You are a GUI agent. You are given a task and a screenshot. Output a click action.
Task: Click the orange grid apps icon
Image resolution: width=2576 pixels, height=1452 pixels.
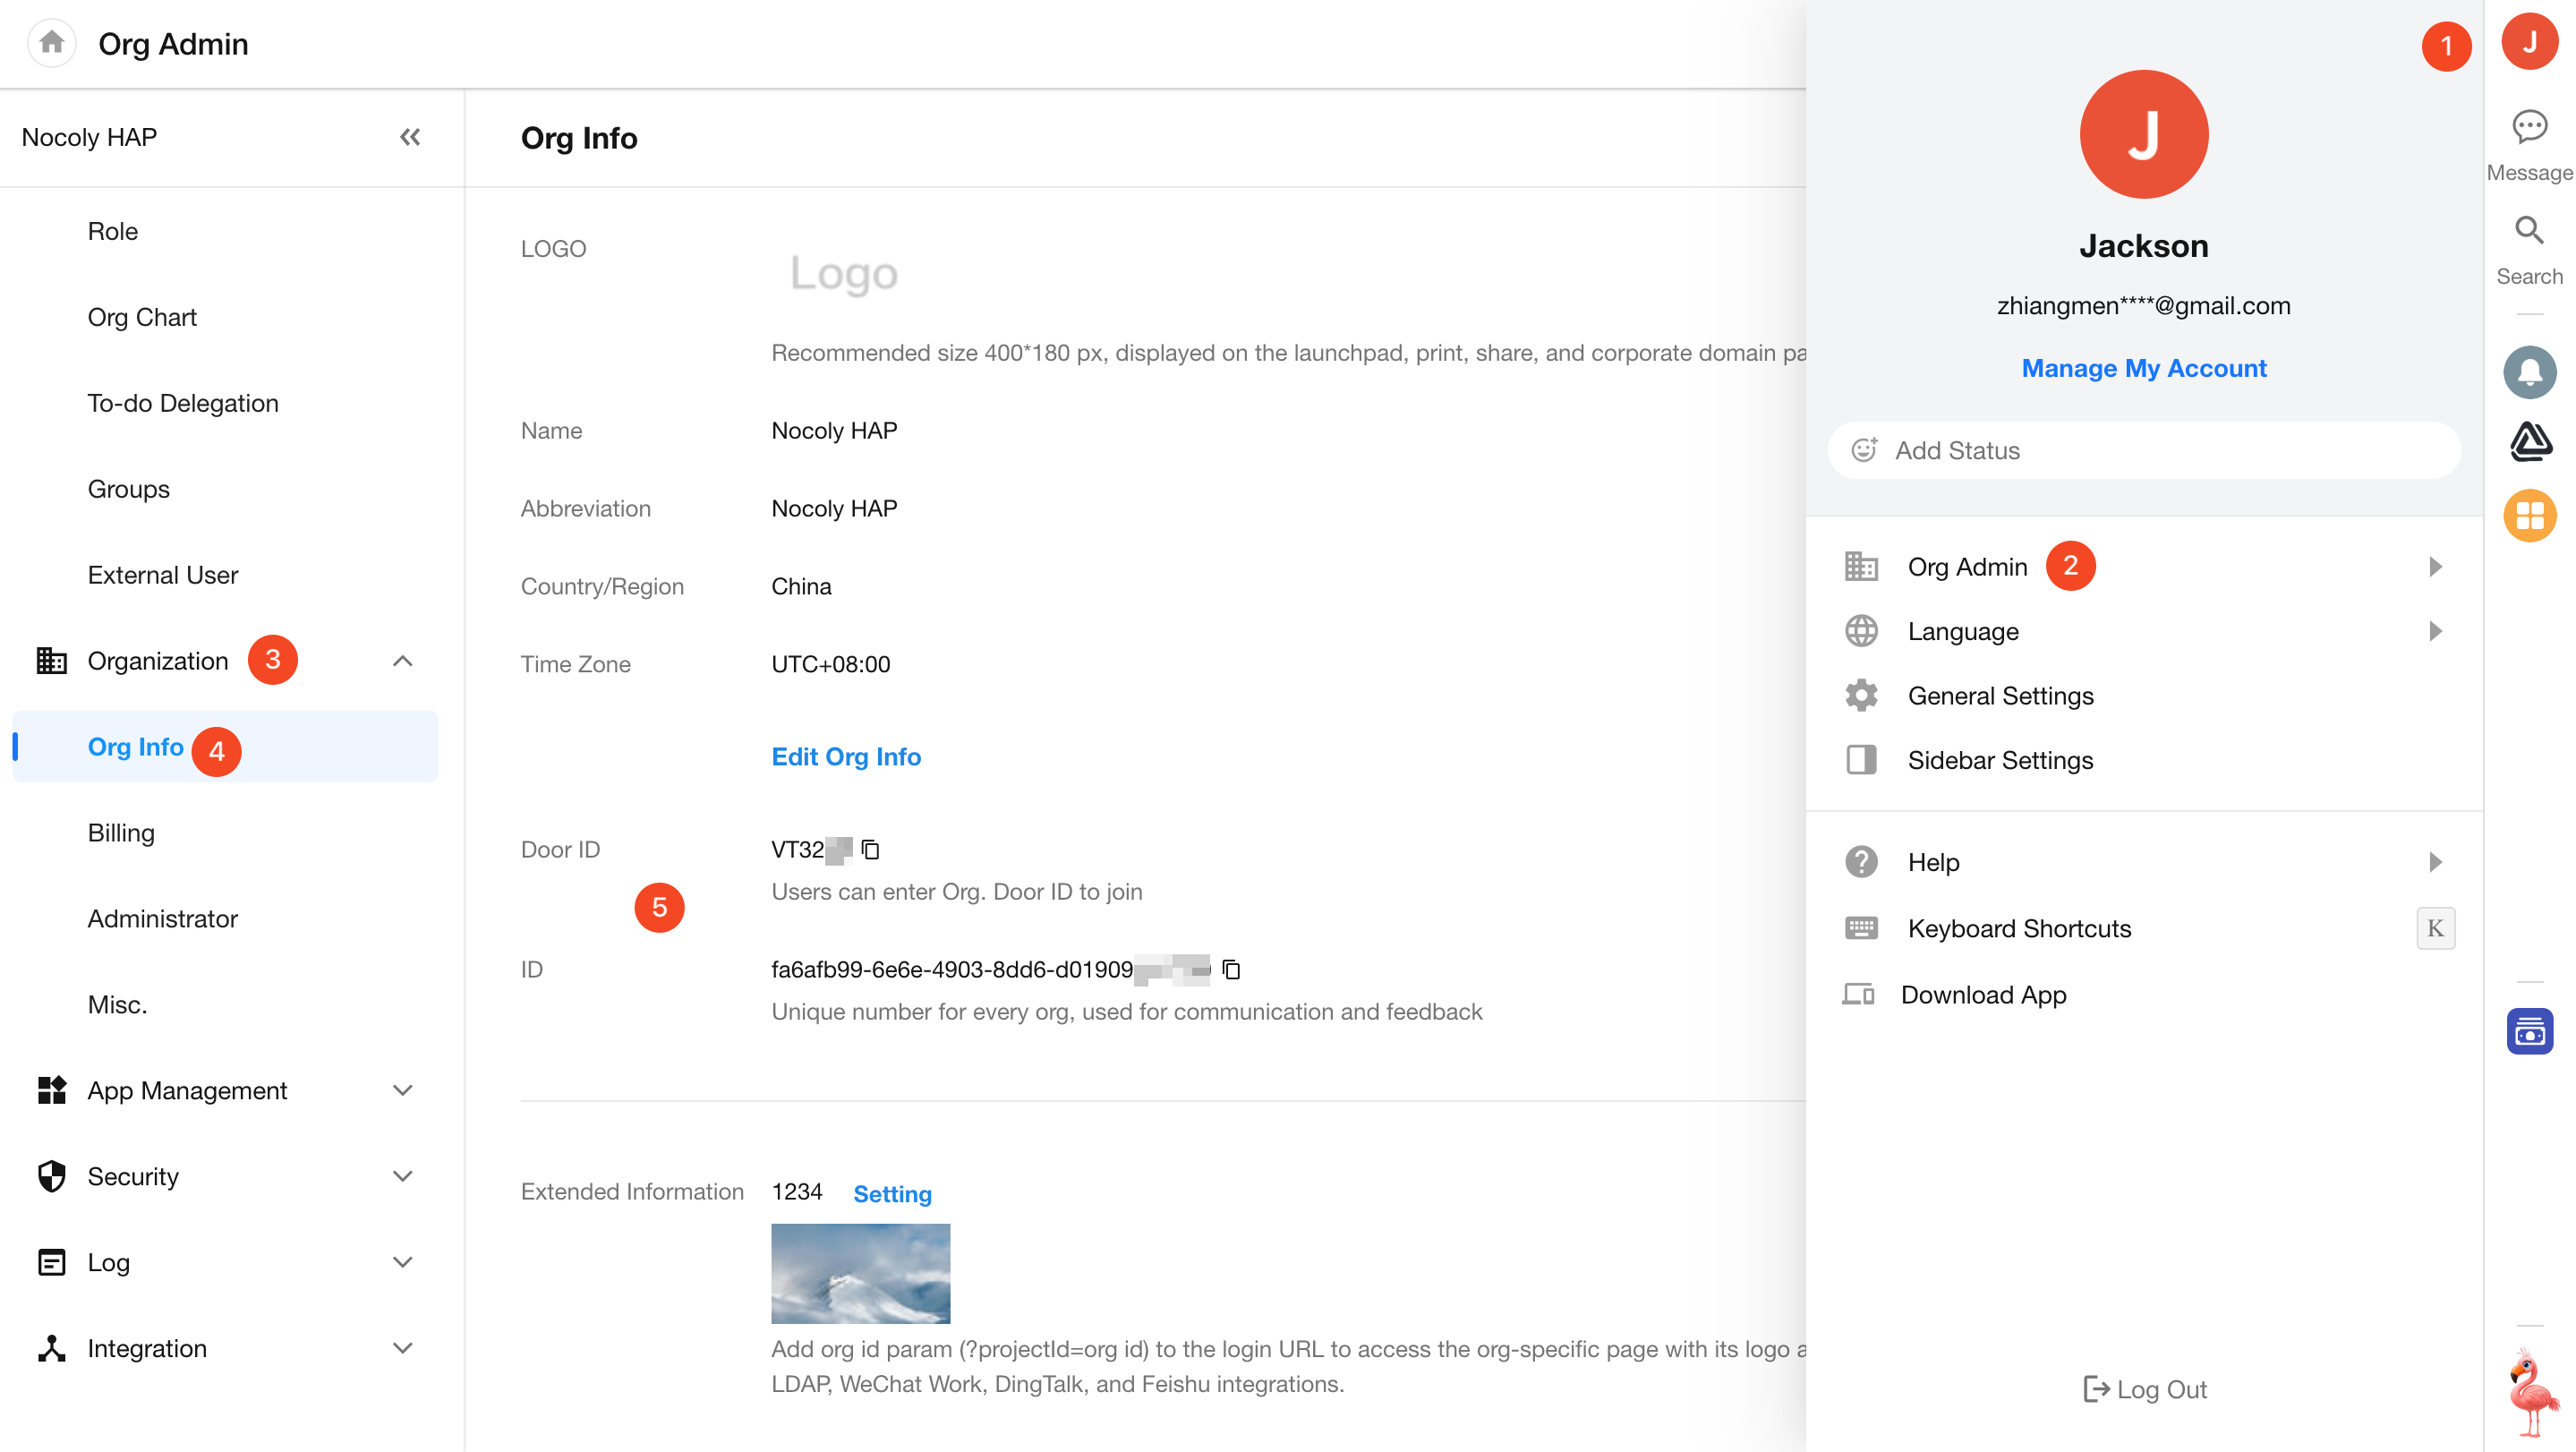click(2529, 516)
